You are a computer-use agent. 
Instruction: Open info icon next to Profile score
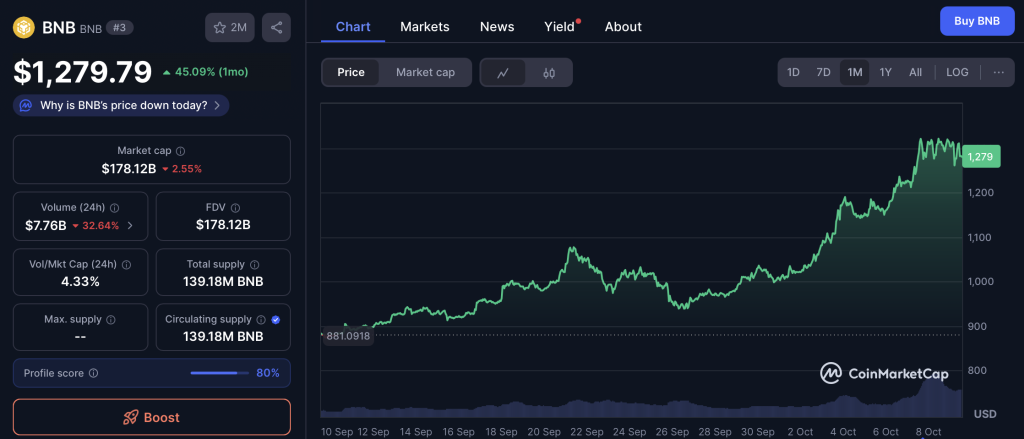coord(93,373)
